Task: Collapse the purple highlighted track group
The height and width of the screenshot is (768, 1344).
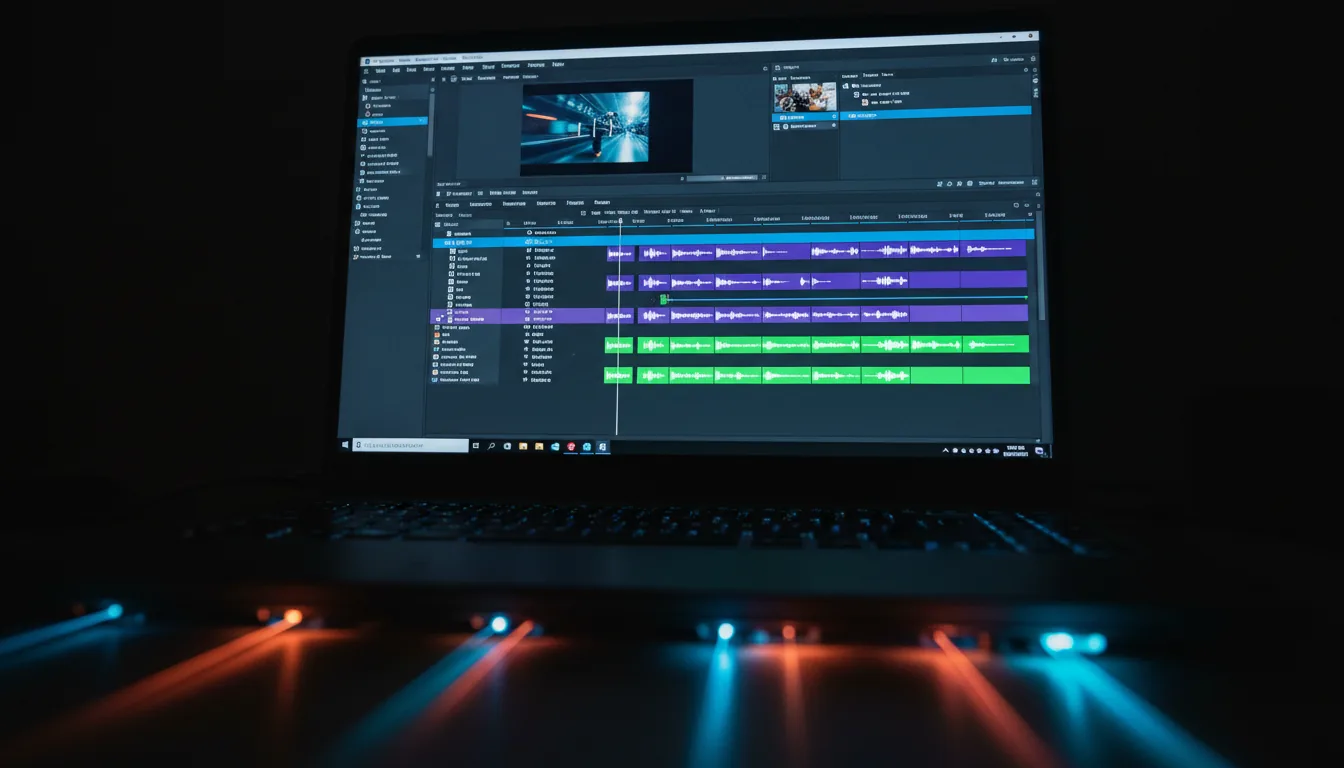Action: tap(440, 318)
